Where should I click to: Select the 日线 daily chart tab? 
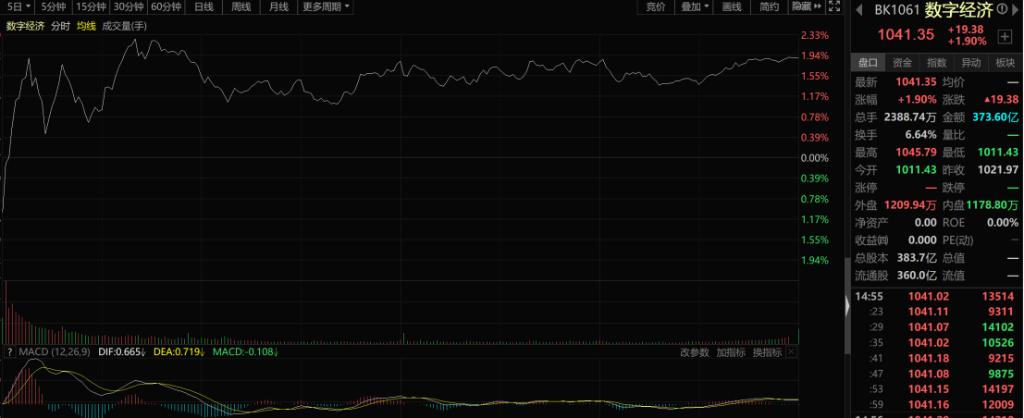click(203, 7)
